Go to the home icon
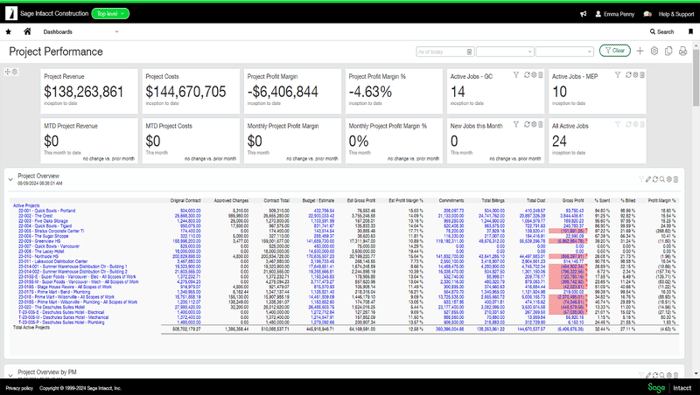The height and width of the screenshot is (395, 700). tap(27, 31)
